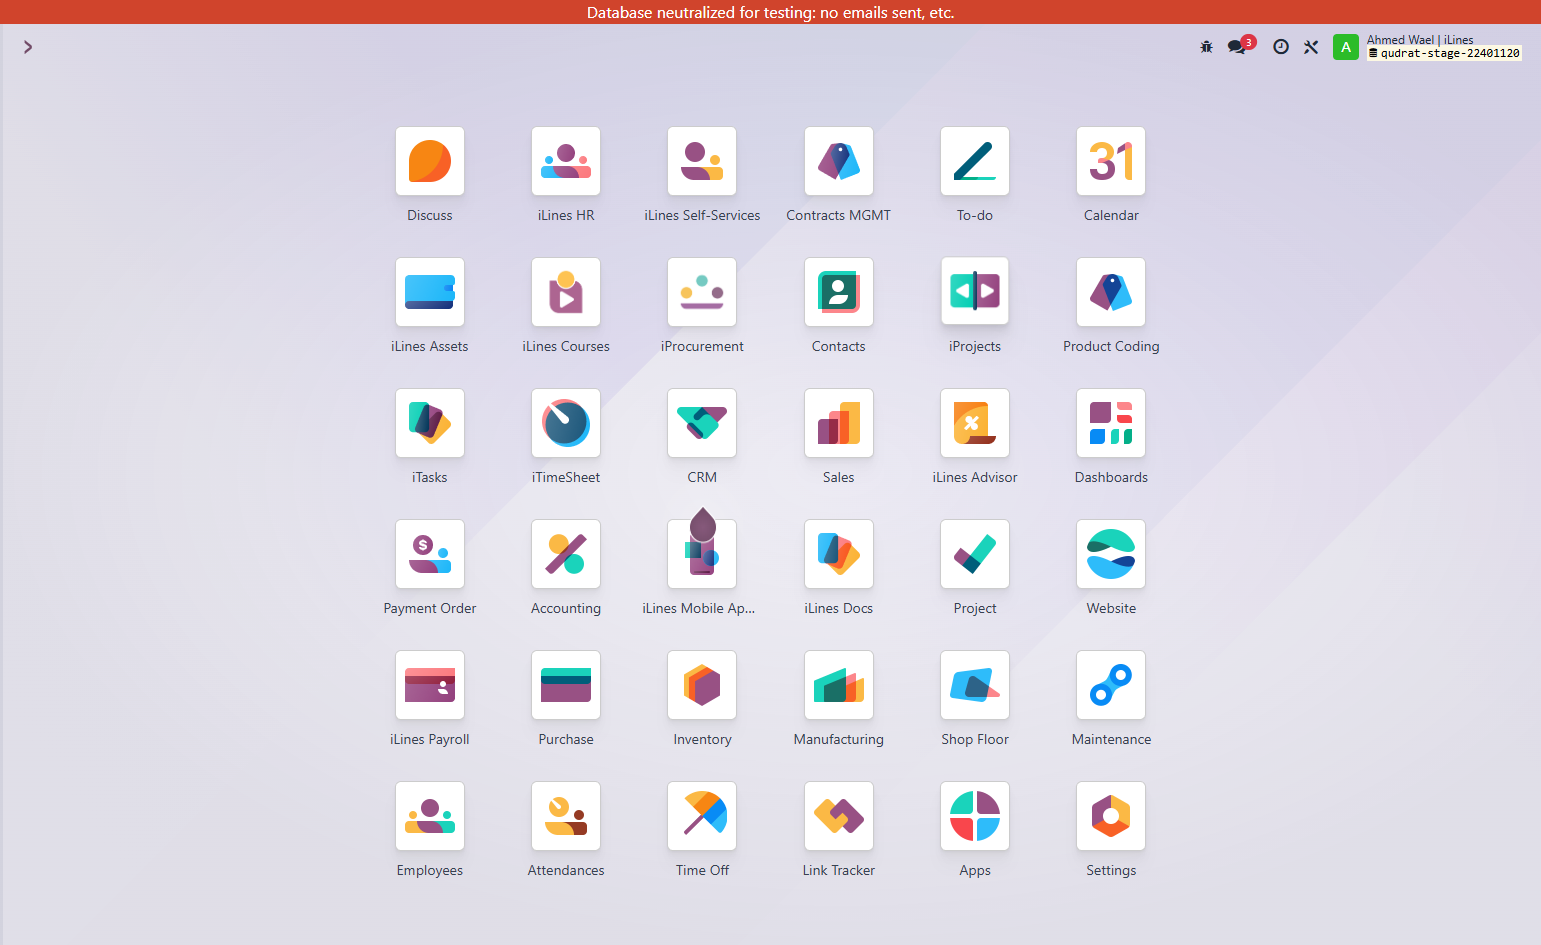Expand the sidebar with the chevron arrow

[x=28, y=47]
